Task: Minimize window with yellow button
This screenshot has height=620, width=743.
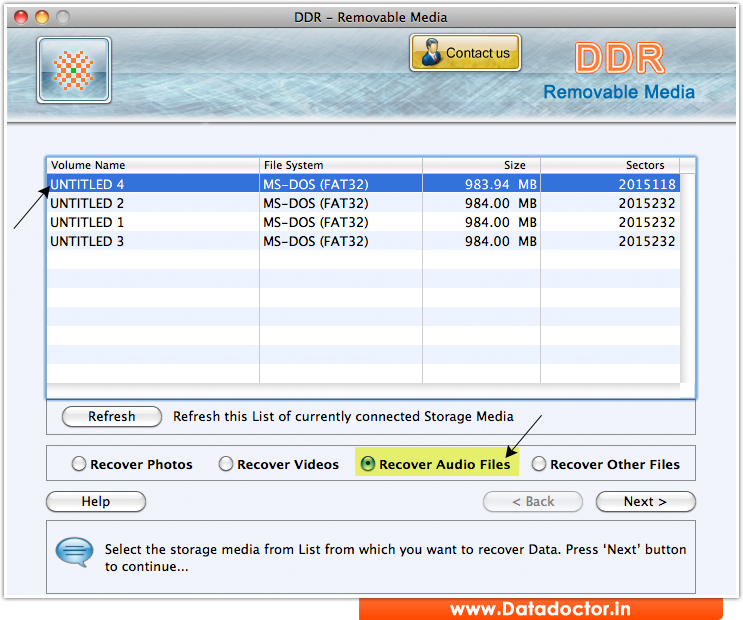Action: 42,17
